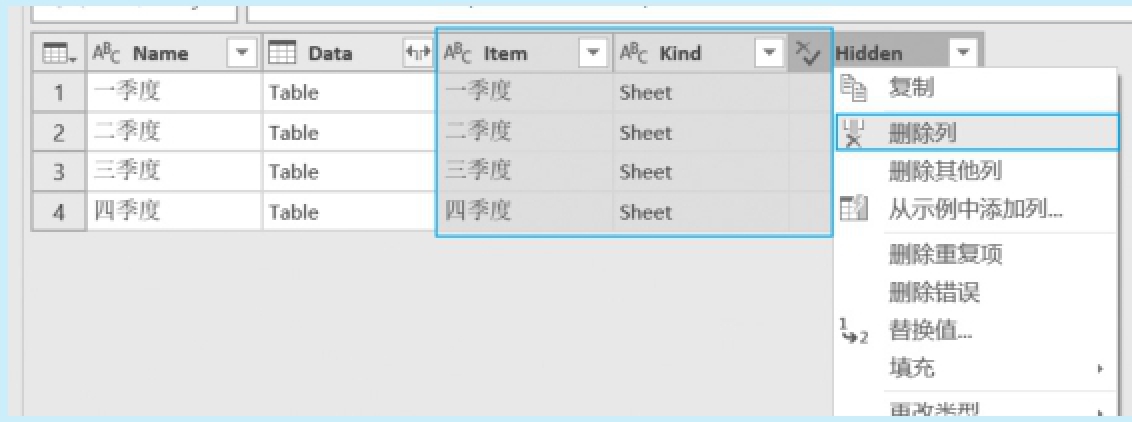Select row number 3 header
The height and width of the screenshot is (422, 1132).
[59, 172]
